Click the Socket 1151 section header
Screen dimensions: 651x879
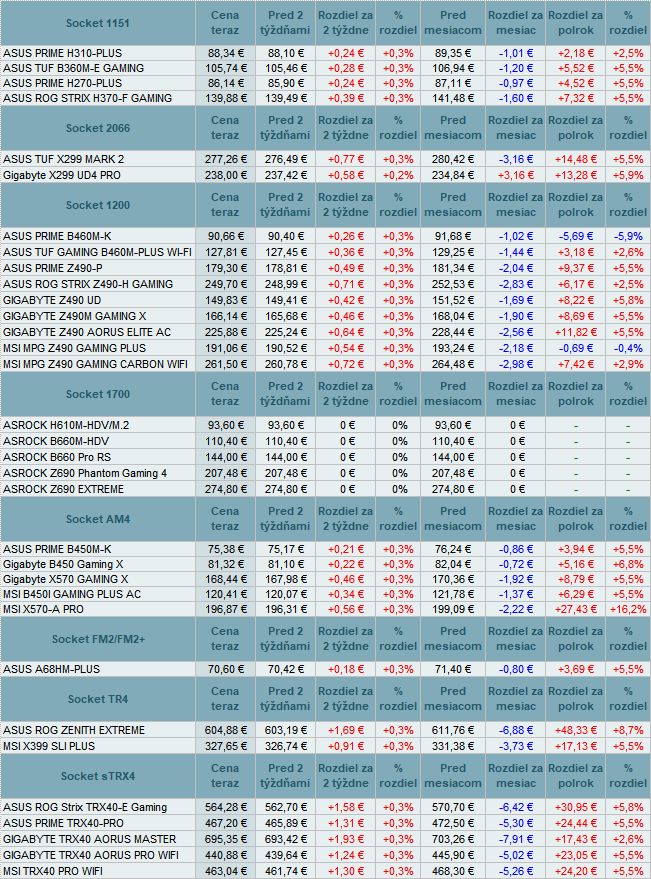[x=97, y=22]
